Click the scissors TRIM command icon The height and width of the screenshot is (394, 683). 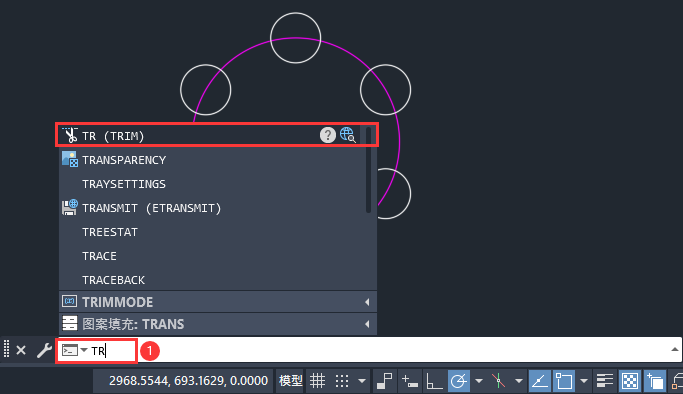70,135
